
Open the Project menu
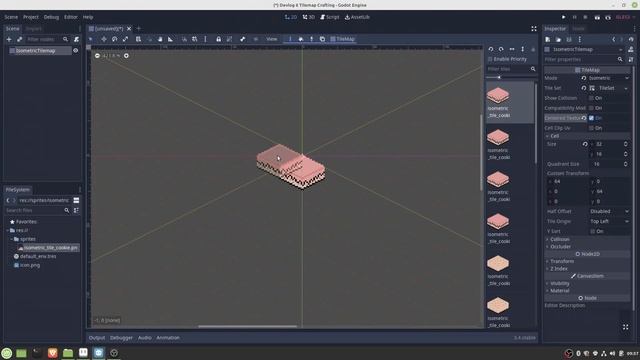(31, 17)
